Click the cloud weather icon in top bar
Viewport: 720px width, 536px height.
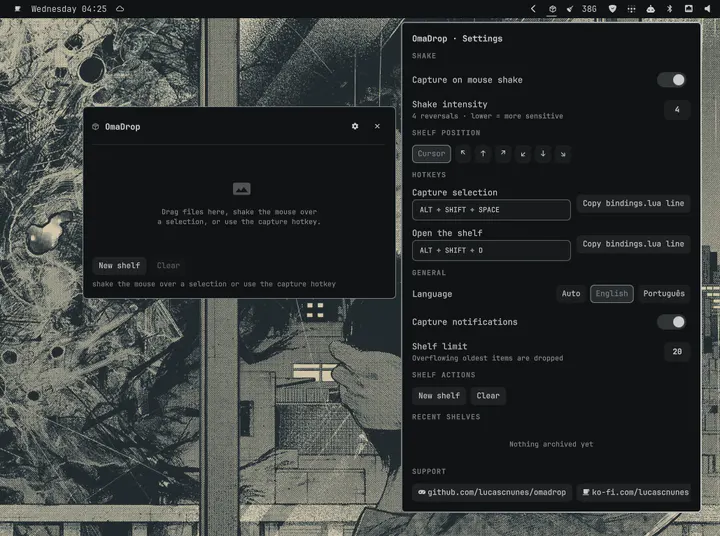tap(120, 9)
